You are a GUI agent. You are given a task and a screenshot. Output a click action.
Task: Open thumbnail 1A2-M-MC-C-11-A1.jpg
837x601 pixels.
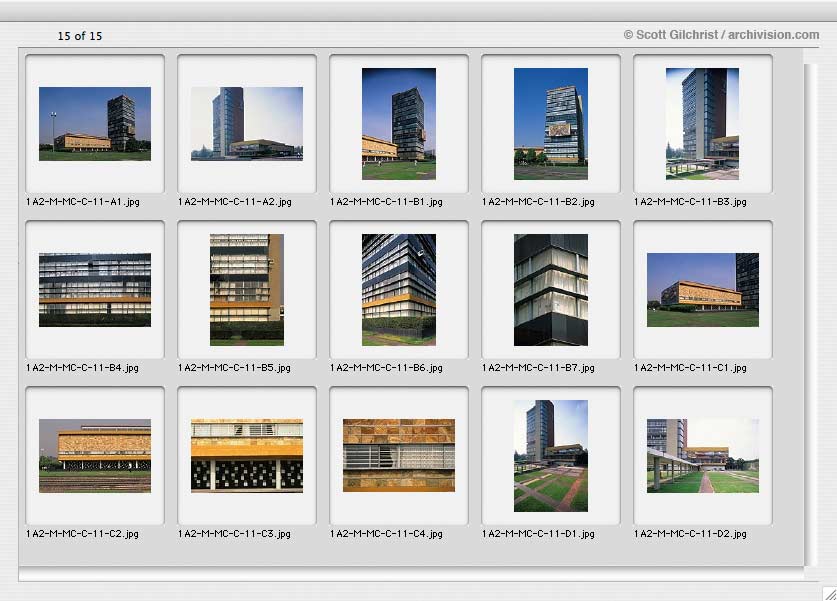pyautogui.click(x=95, y=124)
